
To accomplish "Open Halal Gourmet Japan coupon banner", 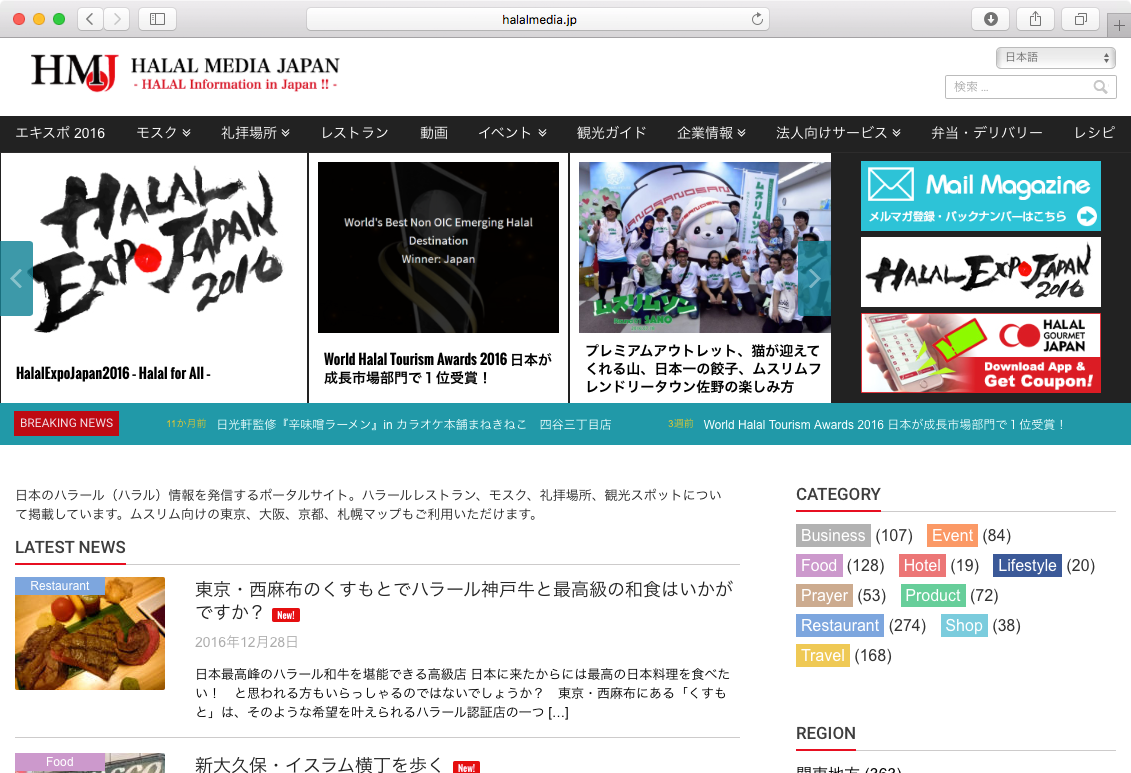I will click(980, 353).
